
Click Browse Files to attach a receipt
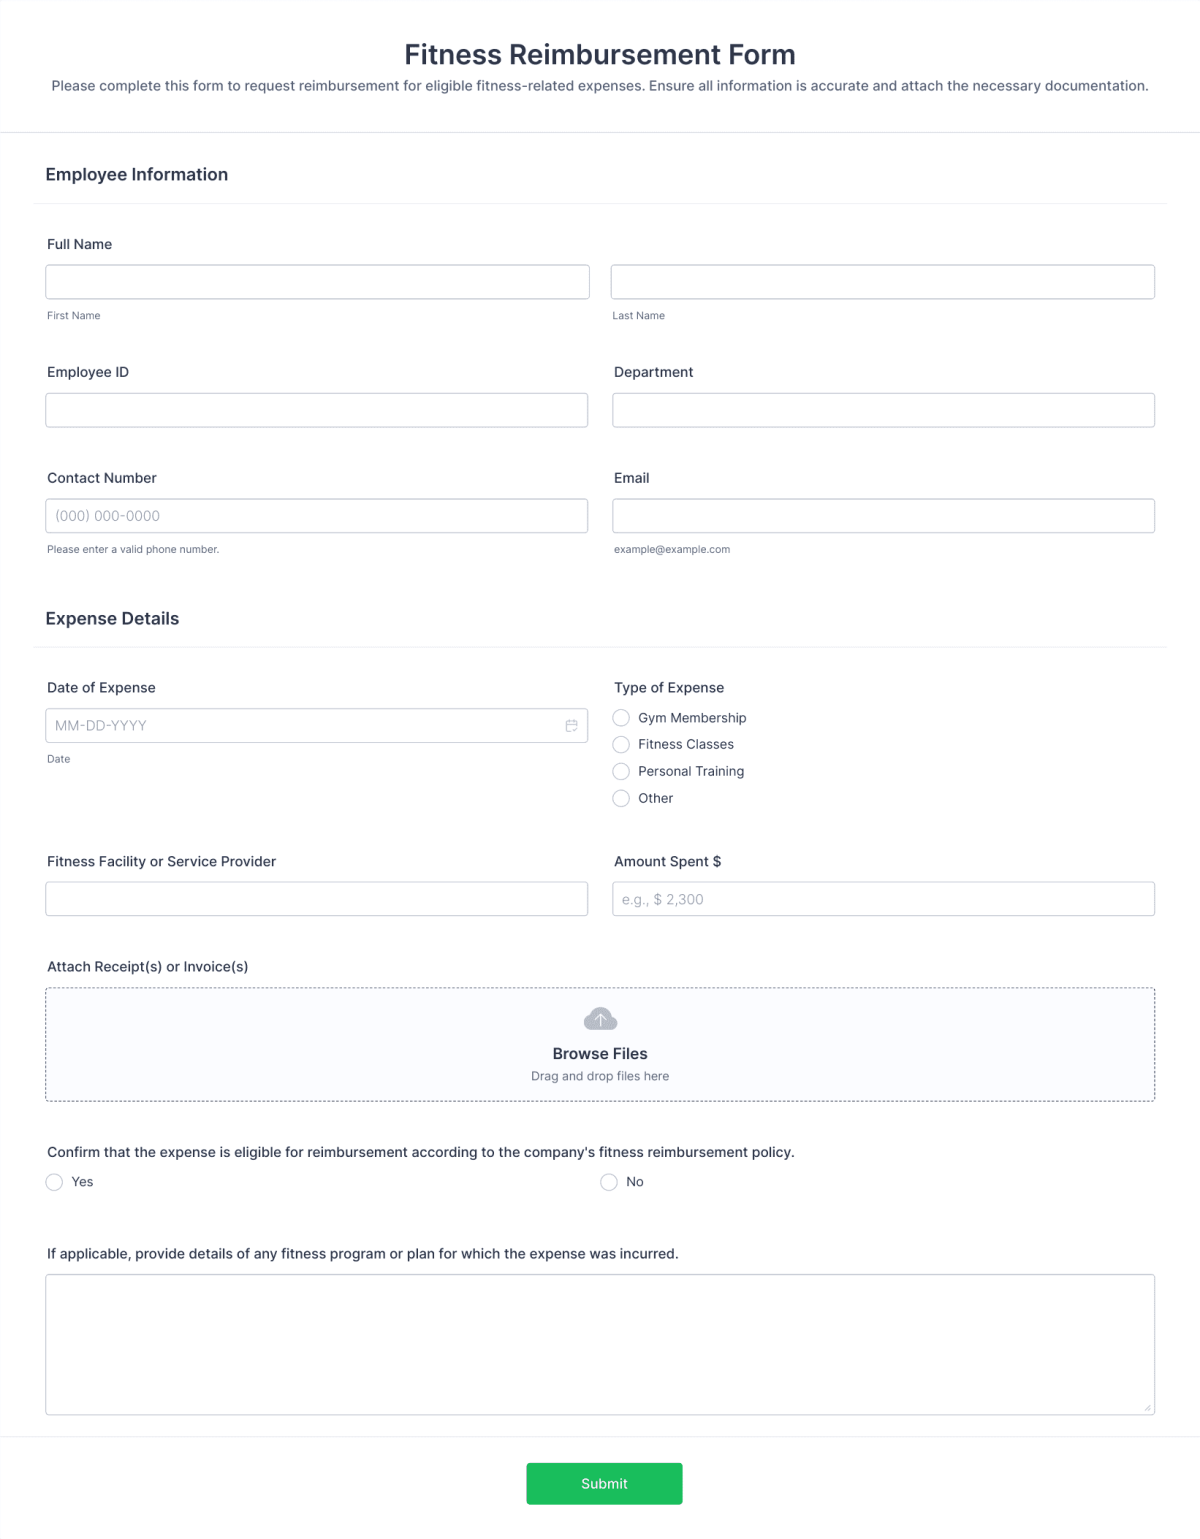click(600, 1053)
